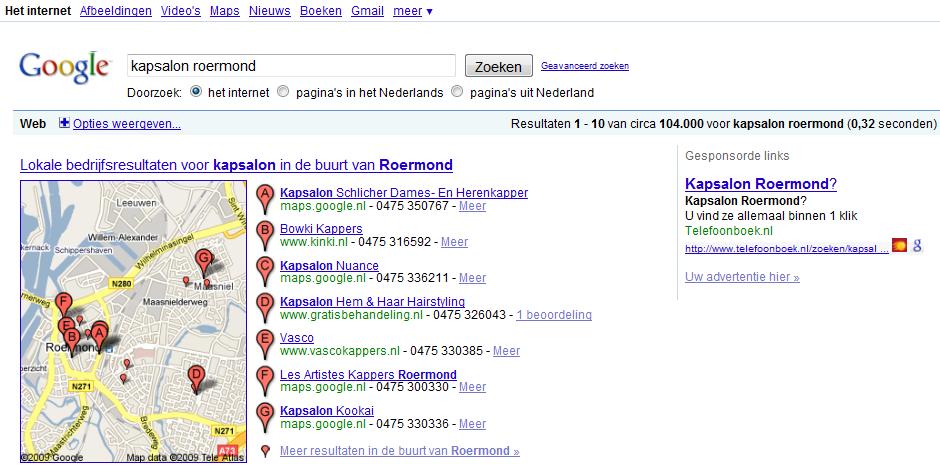Click 'Uw advertentie hier' link
Viewport: 940px width, 468px height.
pos(742,277)
